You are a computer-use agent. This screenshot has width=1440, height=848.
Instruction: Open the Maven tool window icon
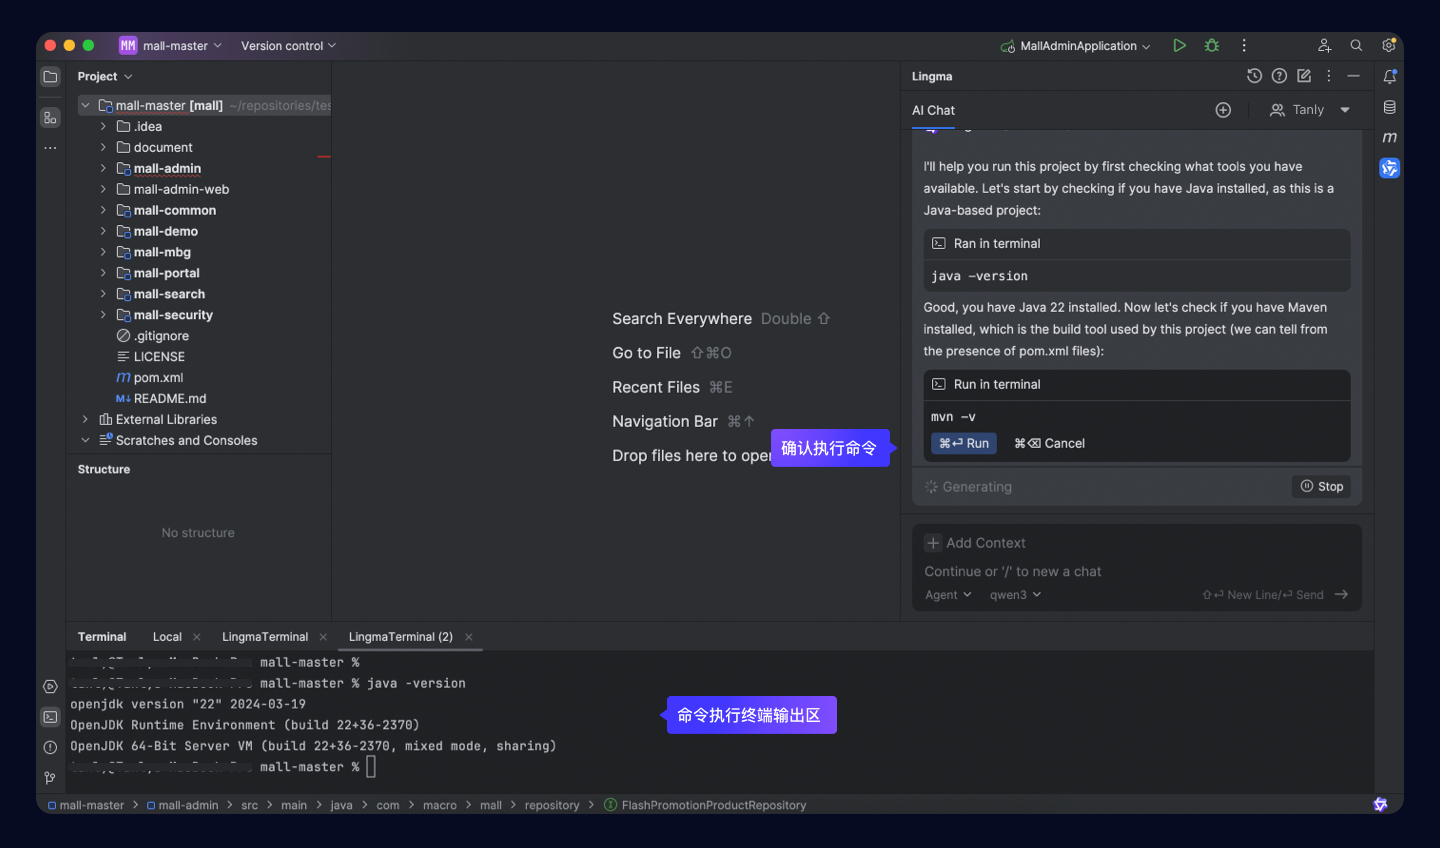(1389, 137)
